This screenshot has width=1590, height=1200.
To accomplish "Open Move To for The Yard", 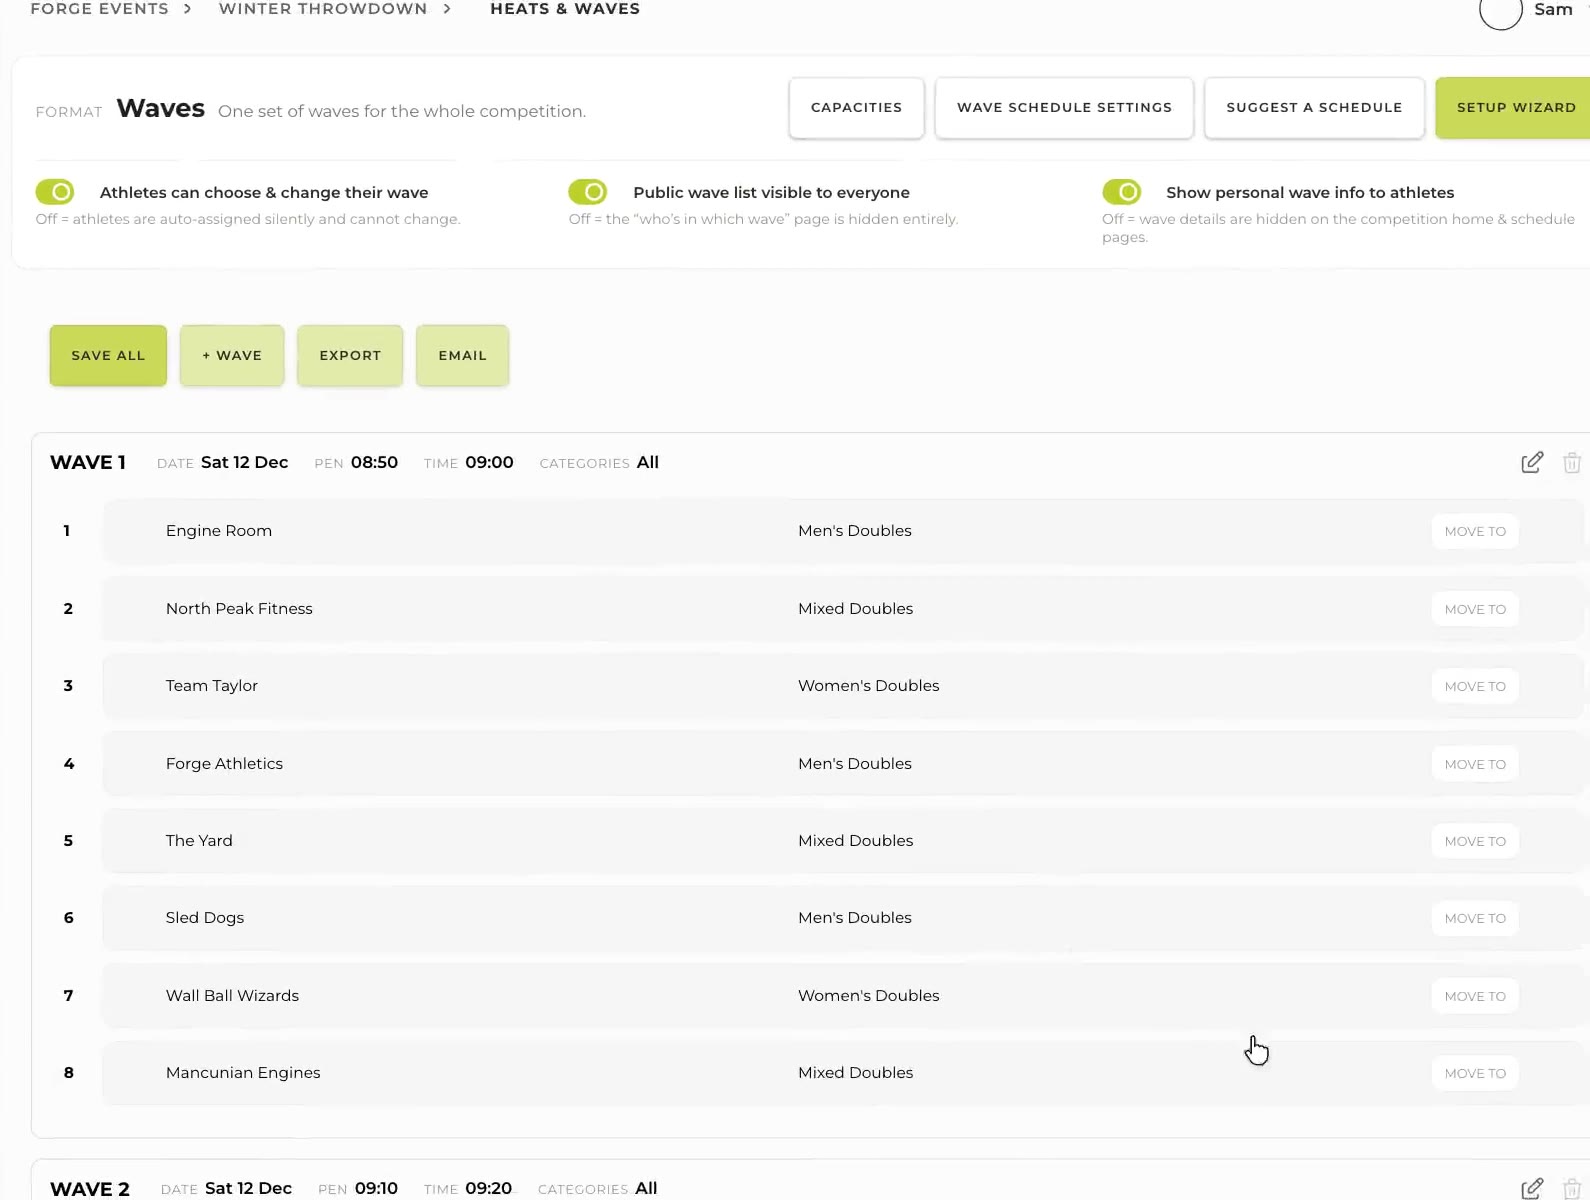I will (x=1475, y=841).
